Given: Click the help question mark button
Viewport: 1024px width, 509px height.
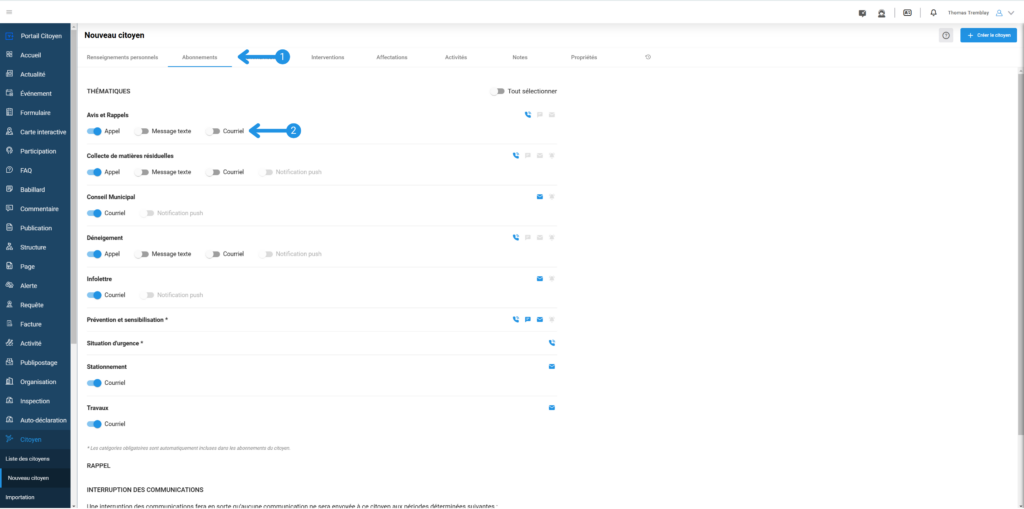Looking at the screenshot, I should (946, 35).
